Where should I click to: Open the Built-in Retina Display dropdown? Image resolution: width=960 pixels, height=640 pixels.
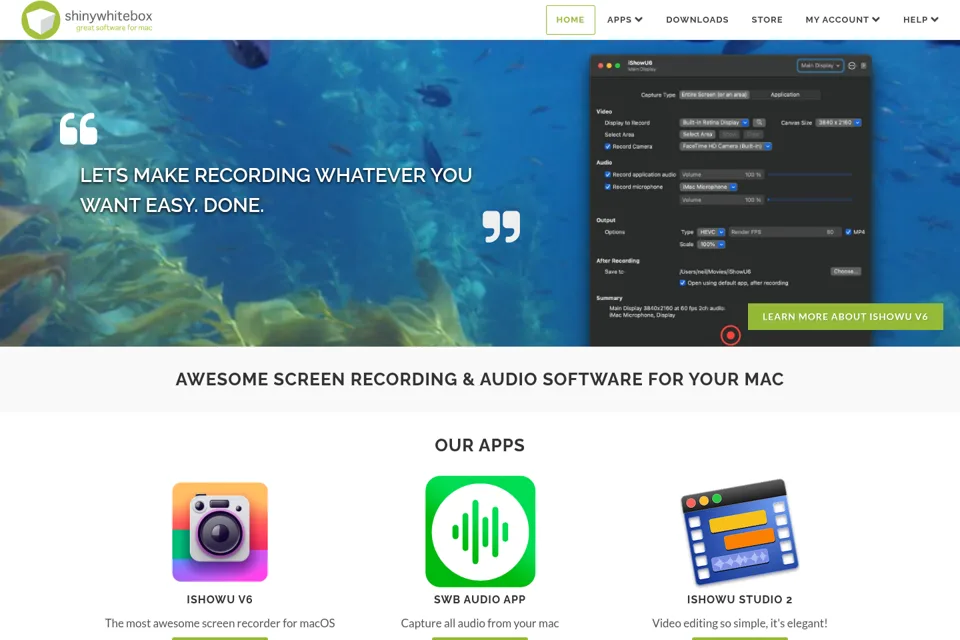714,122
